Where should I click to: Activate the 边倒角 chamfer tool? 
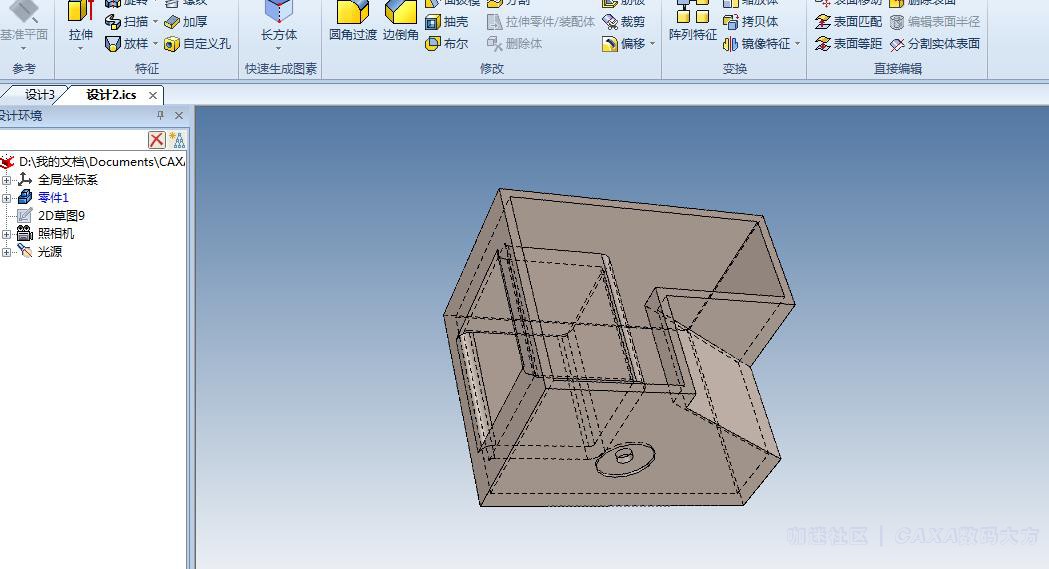tap(400, 22)
